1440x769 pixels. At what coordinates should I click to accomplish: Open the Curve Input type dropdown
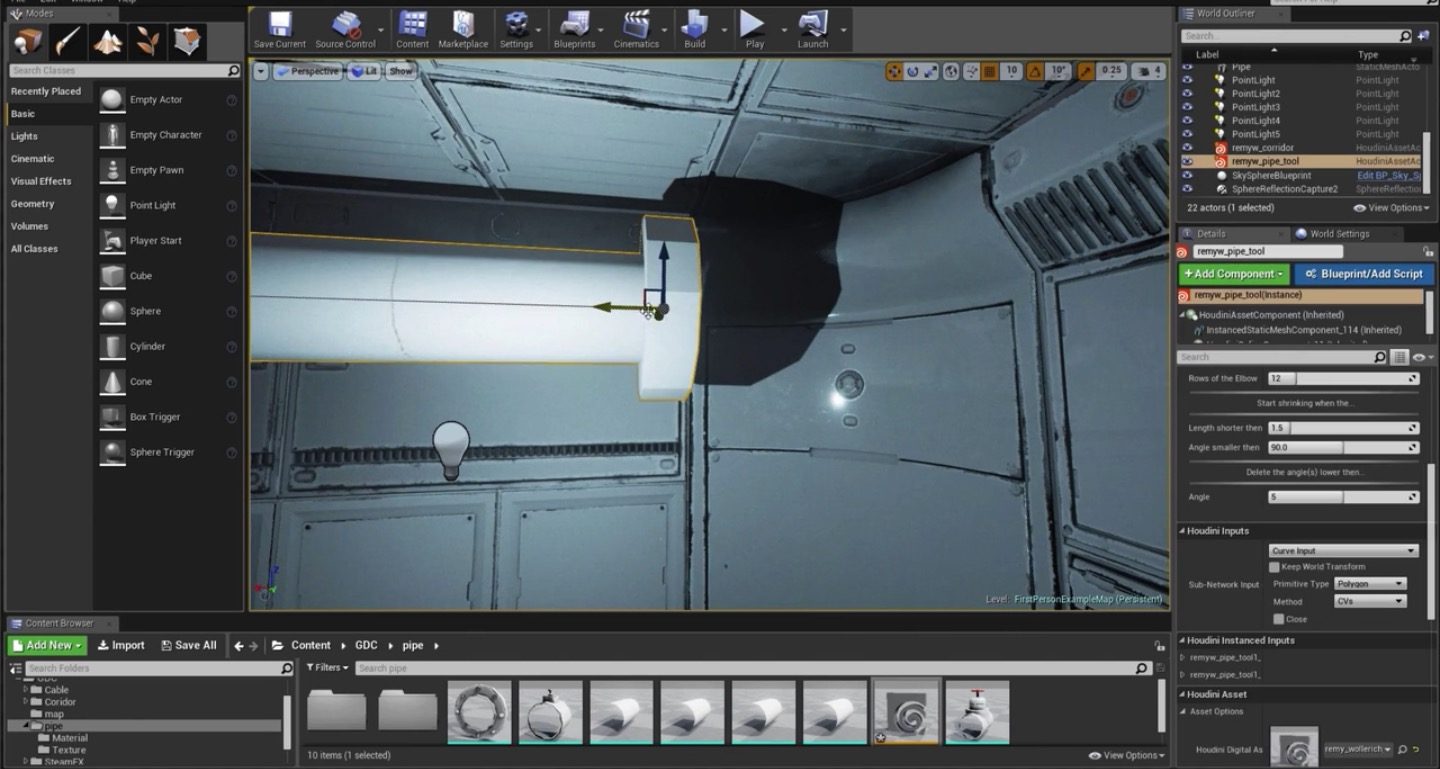click(x=1343, y=551)
